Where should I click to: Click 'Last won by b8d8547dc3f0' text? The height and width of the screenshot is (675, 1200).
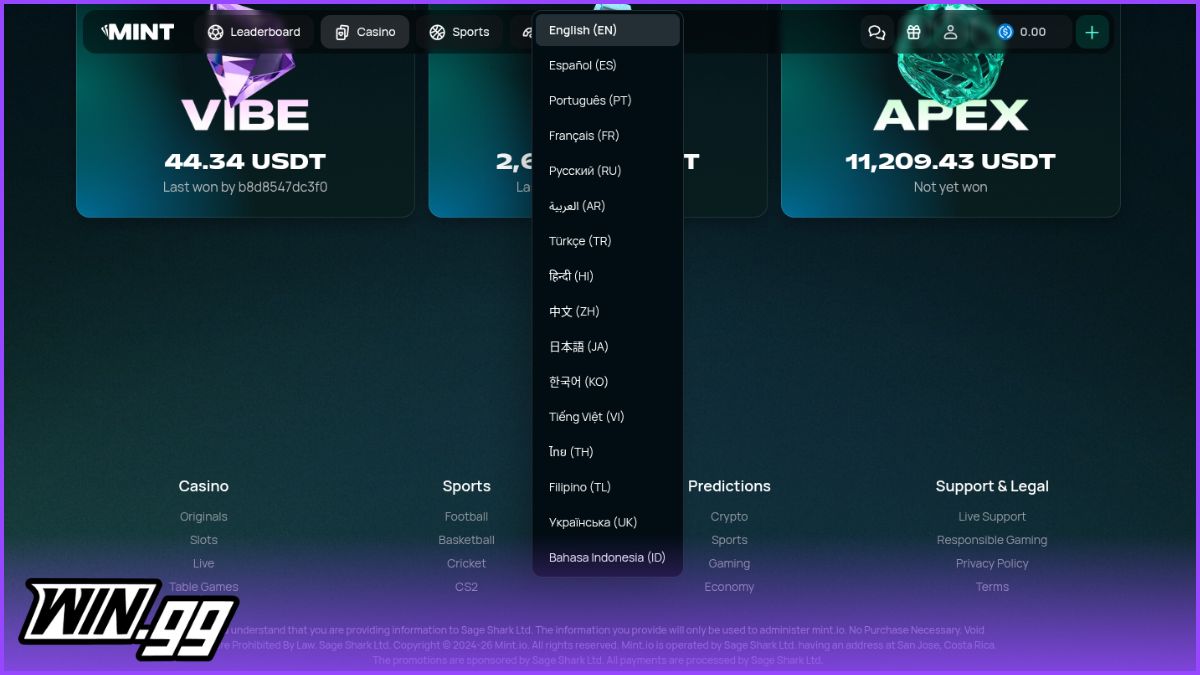tap(245, 187)
